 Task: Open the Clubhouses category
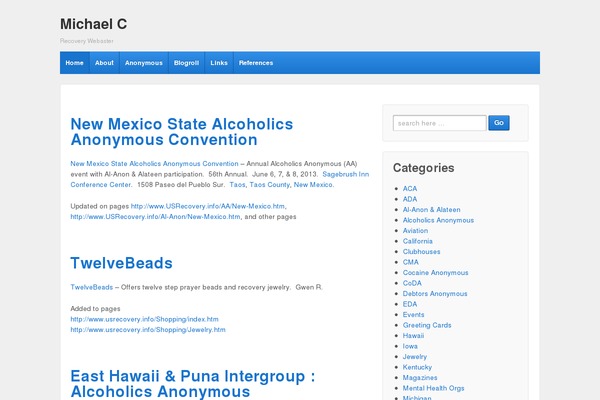[421, 252]
